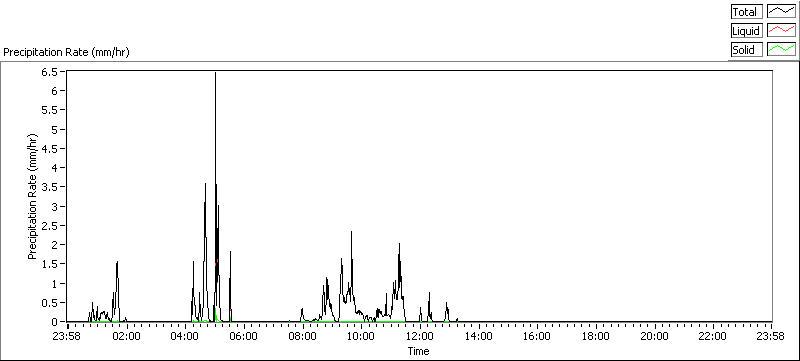The height and width of the screenshot is (361, 800).
Task: Click the 2 y-axis tick label
Action: pyautogui.click(x=54, y=245)
